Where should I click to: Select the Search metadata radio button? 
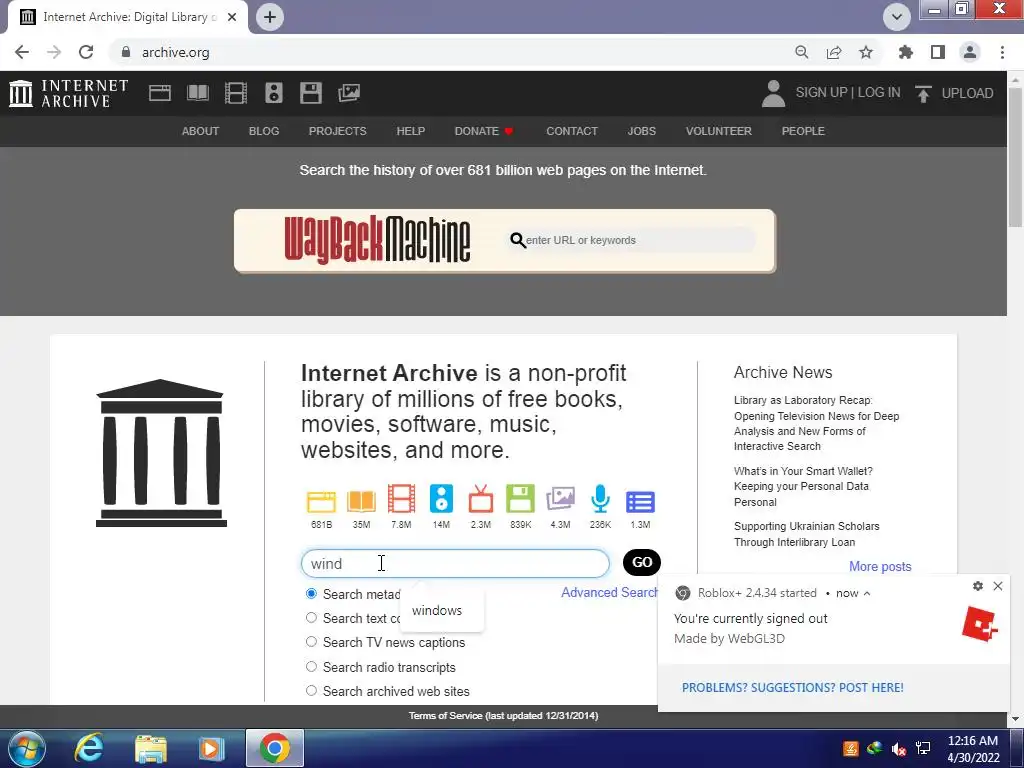[x=312, y=594]
